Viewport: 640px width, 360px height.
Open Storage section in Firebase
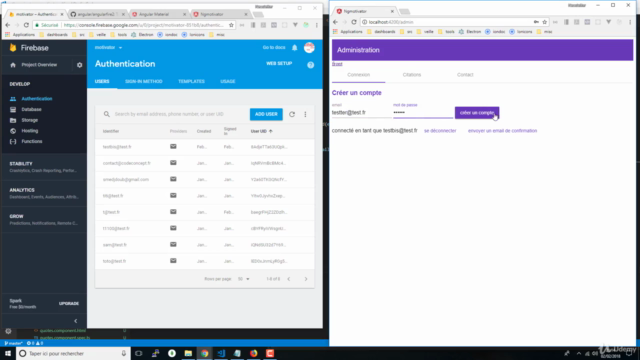[29, 120]
